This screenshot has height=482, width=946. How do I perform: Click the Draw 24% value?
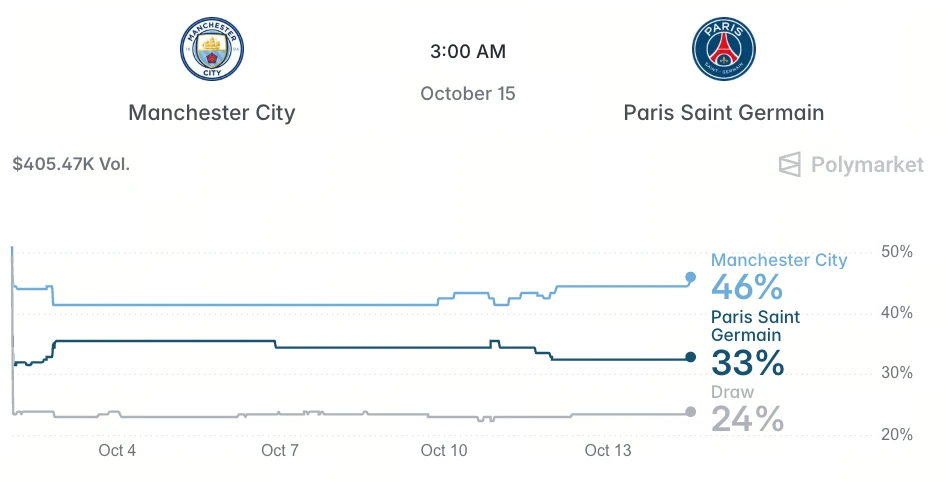pyautogui.click(x=748, y=419)
